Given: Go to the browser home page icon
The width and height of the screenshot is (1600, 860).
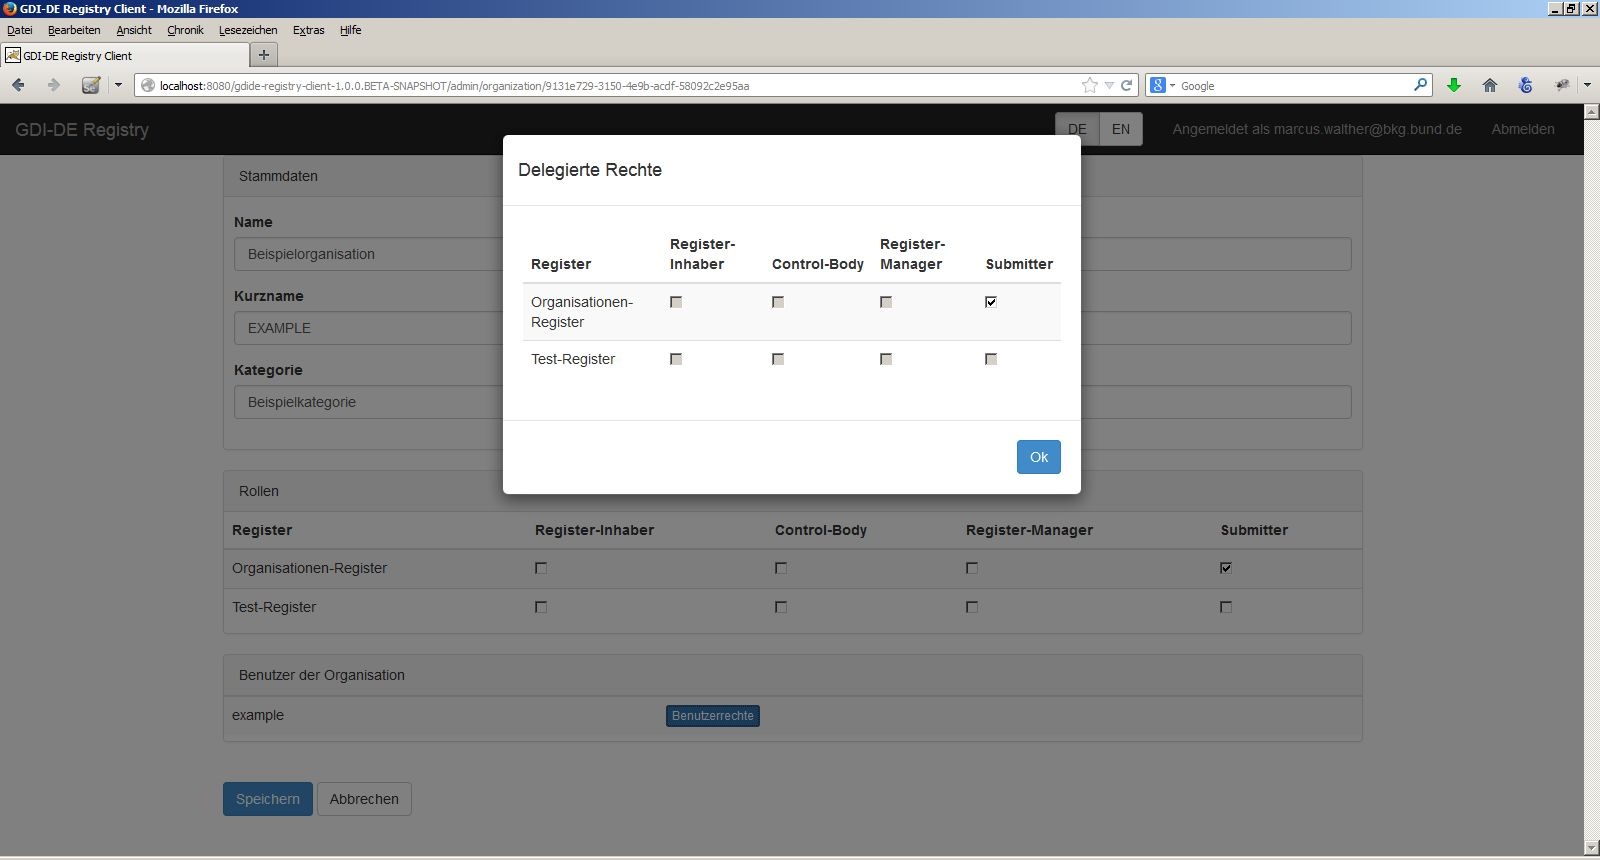Looking at the screenshot, I should pos(1490,86).
